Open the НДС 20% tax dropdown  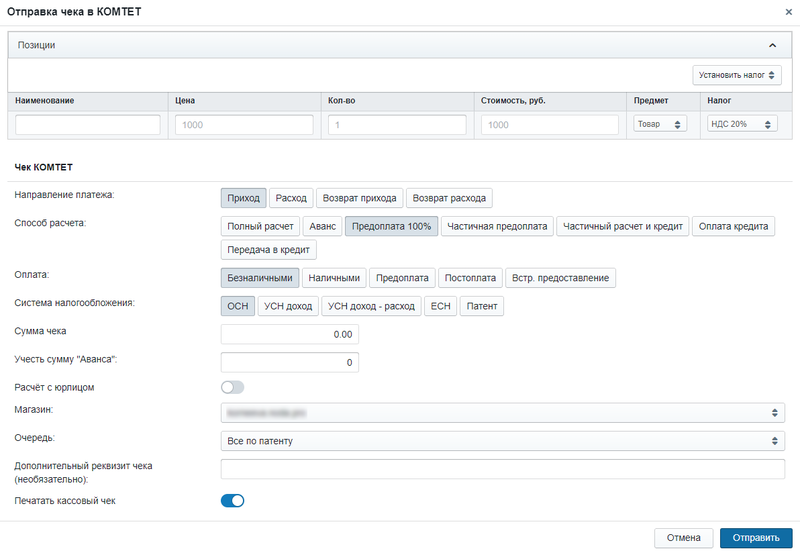(x=742, y=124)
